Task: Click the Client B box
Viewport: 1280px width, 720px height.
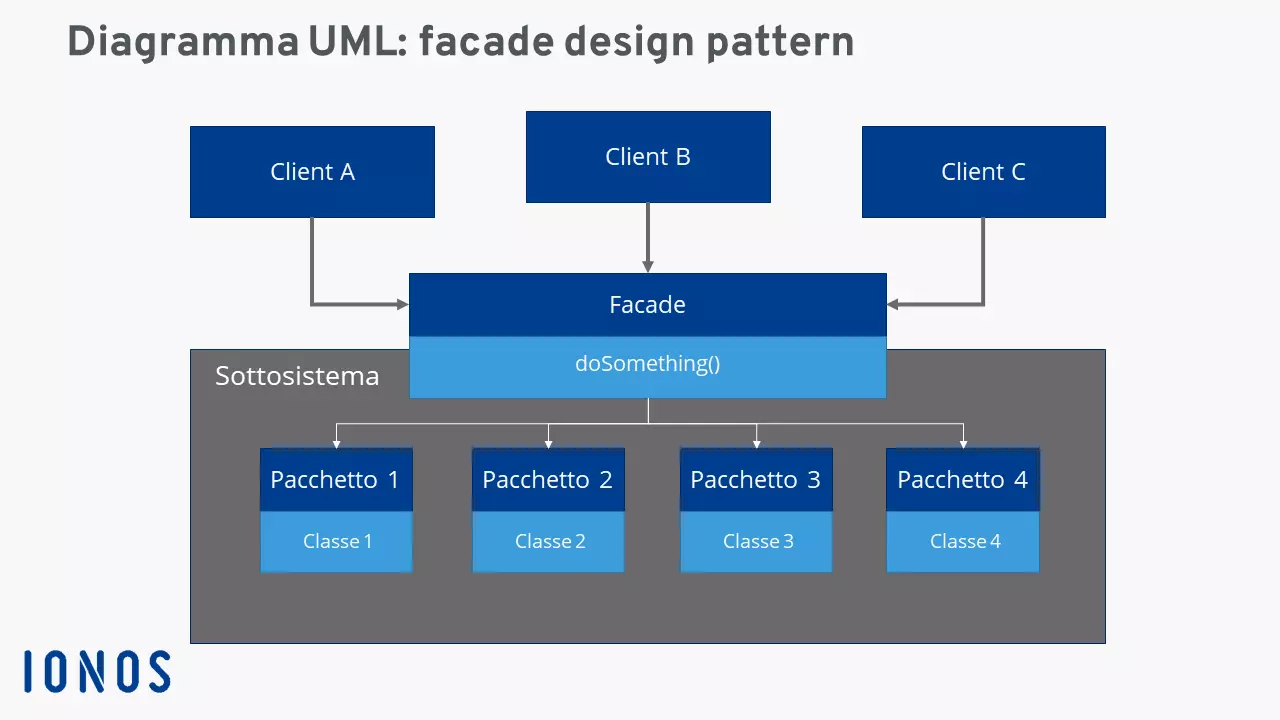Action: pyautogui.click(x=648, y=157)
